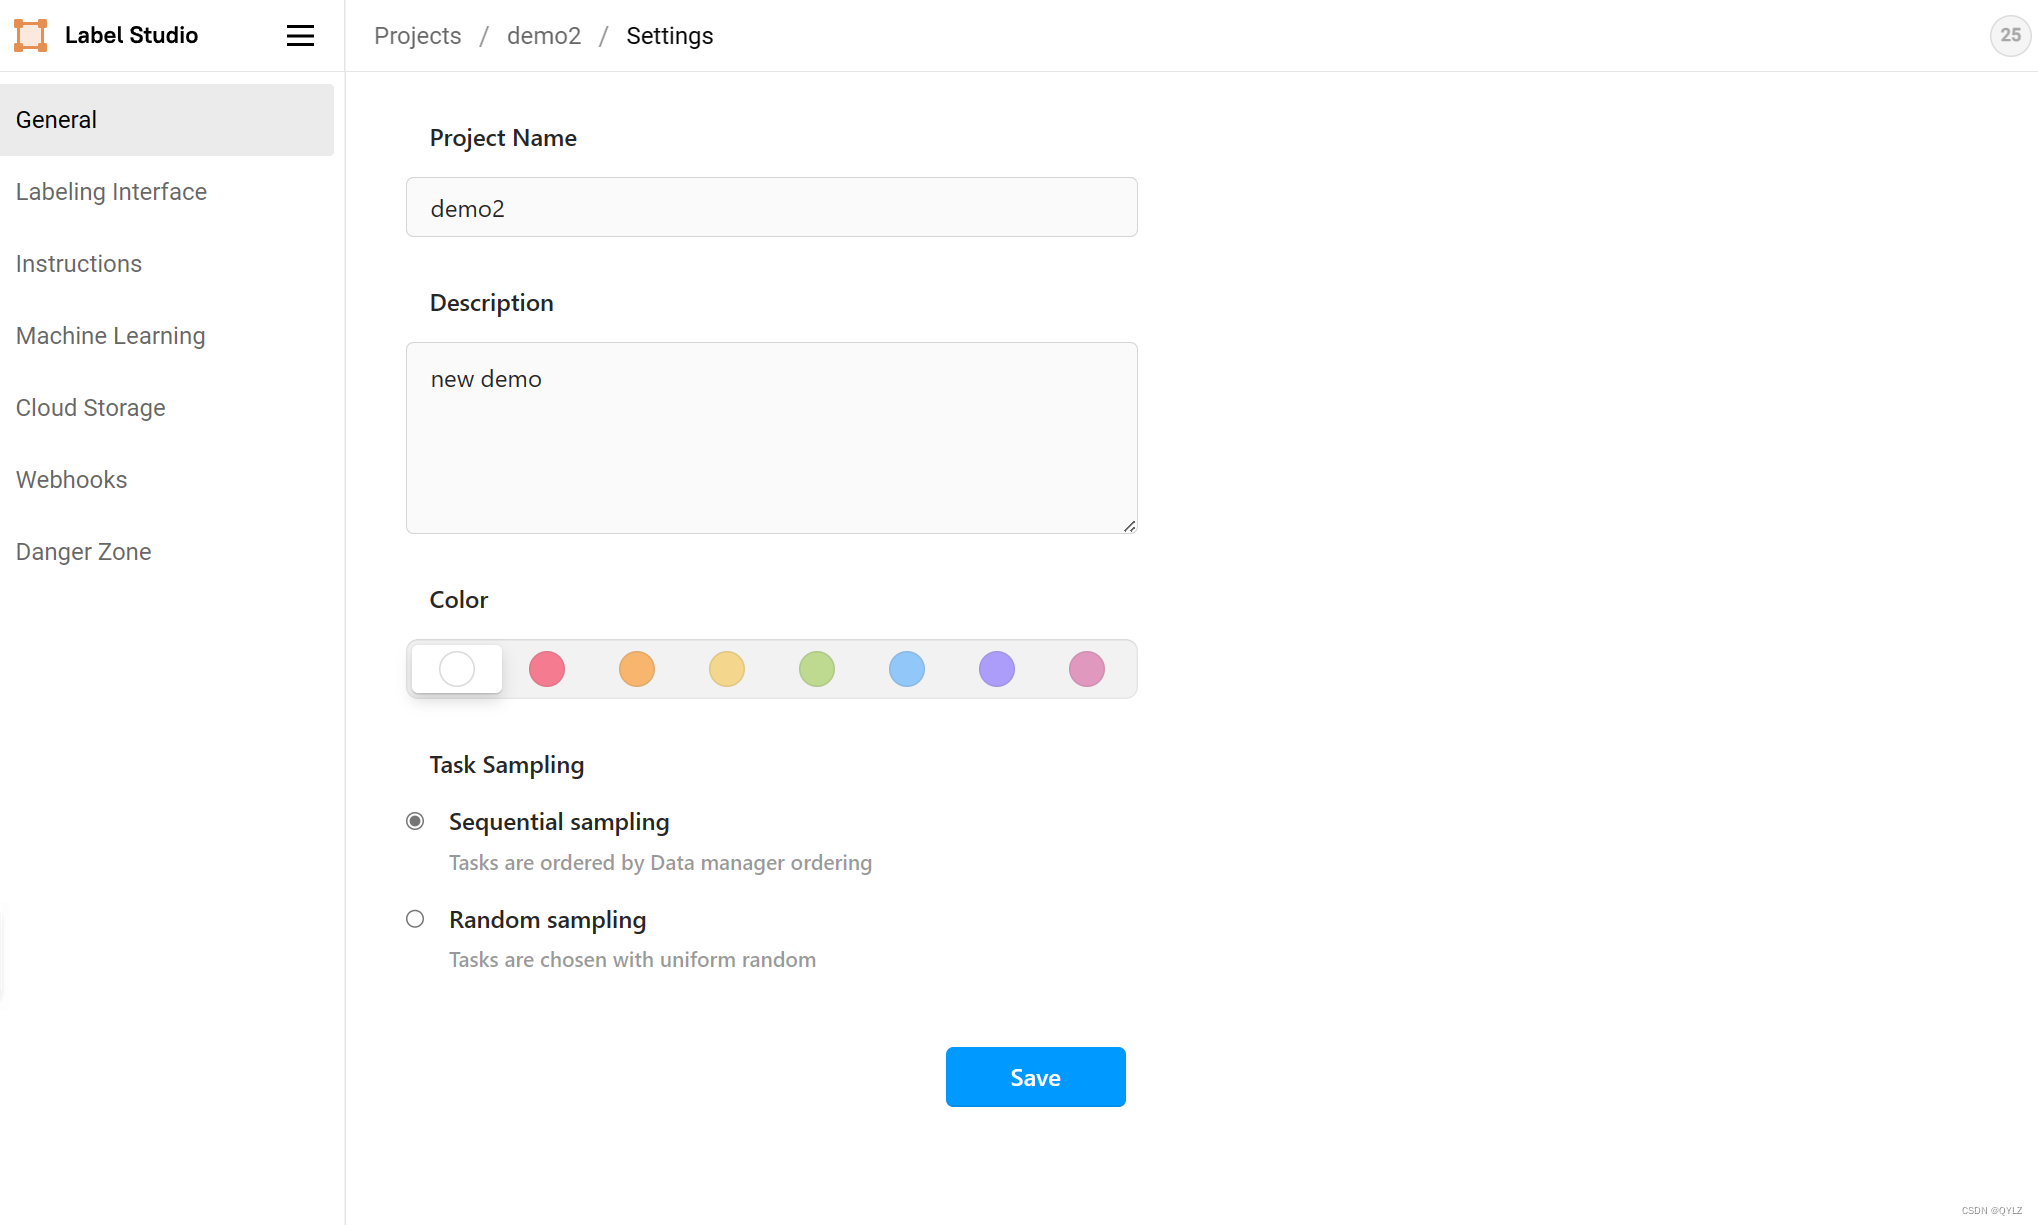This screenshot has width=2038, height=1225.
Task: Grab the Description textarea resize handle
Action: tap(1129, 526)
